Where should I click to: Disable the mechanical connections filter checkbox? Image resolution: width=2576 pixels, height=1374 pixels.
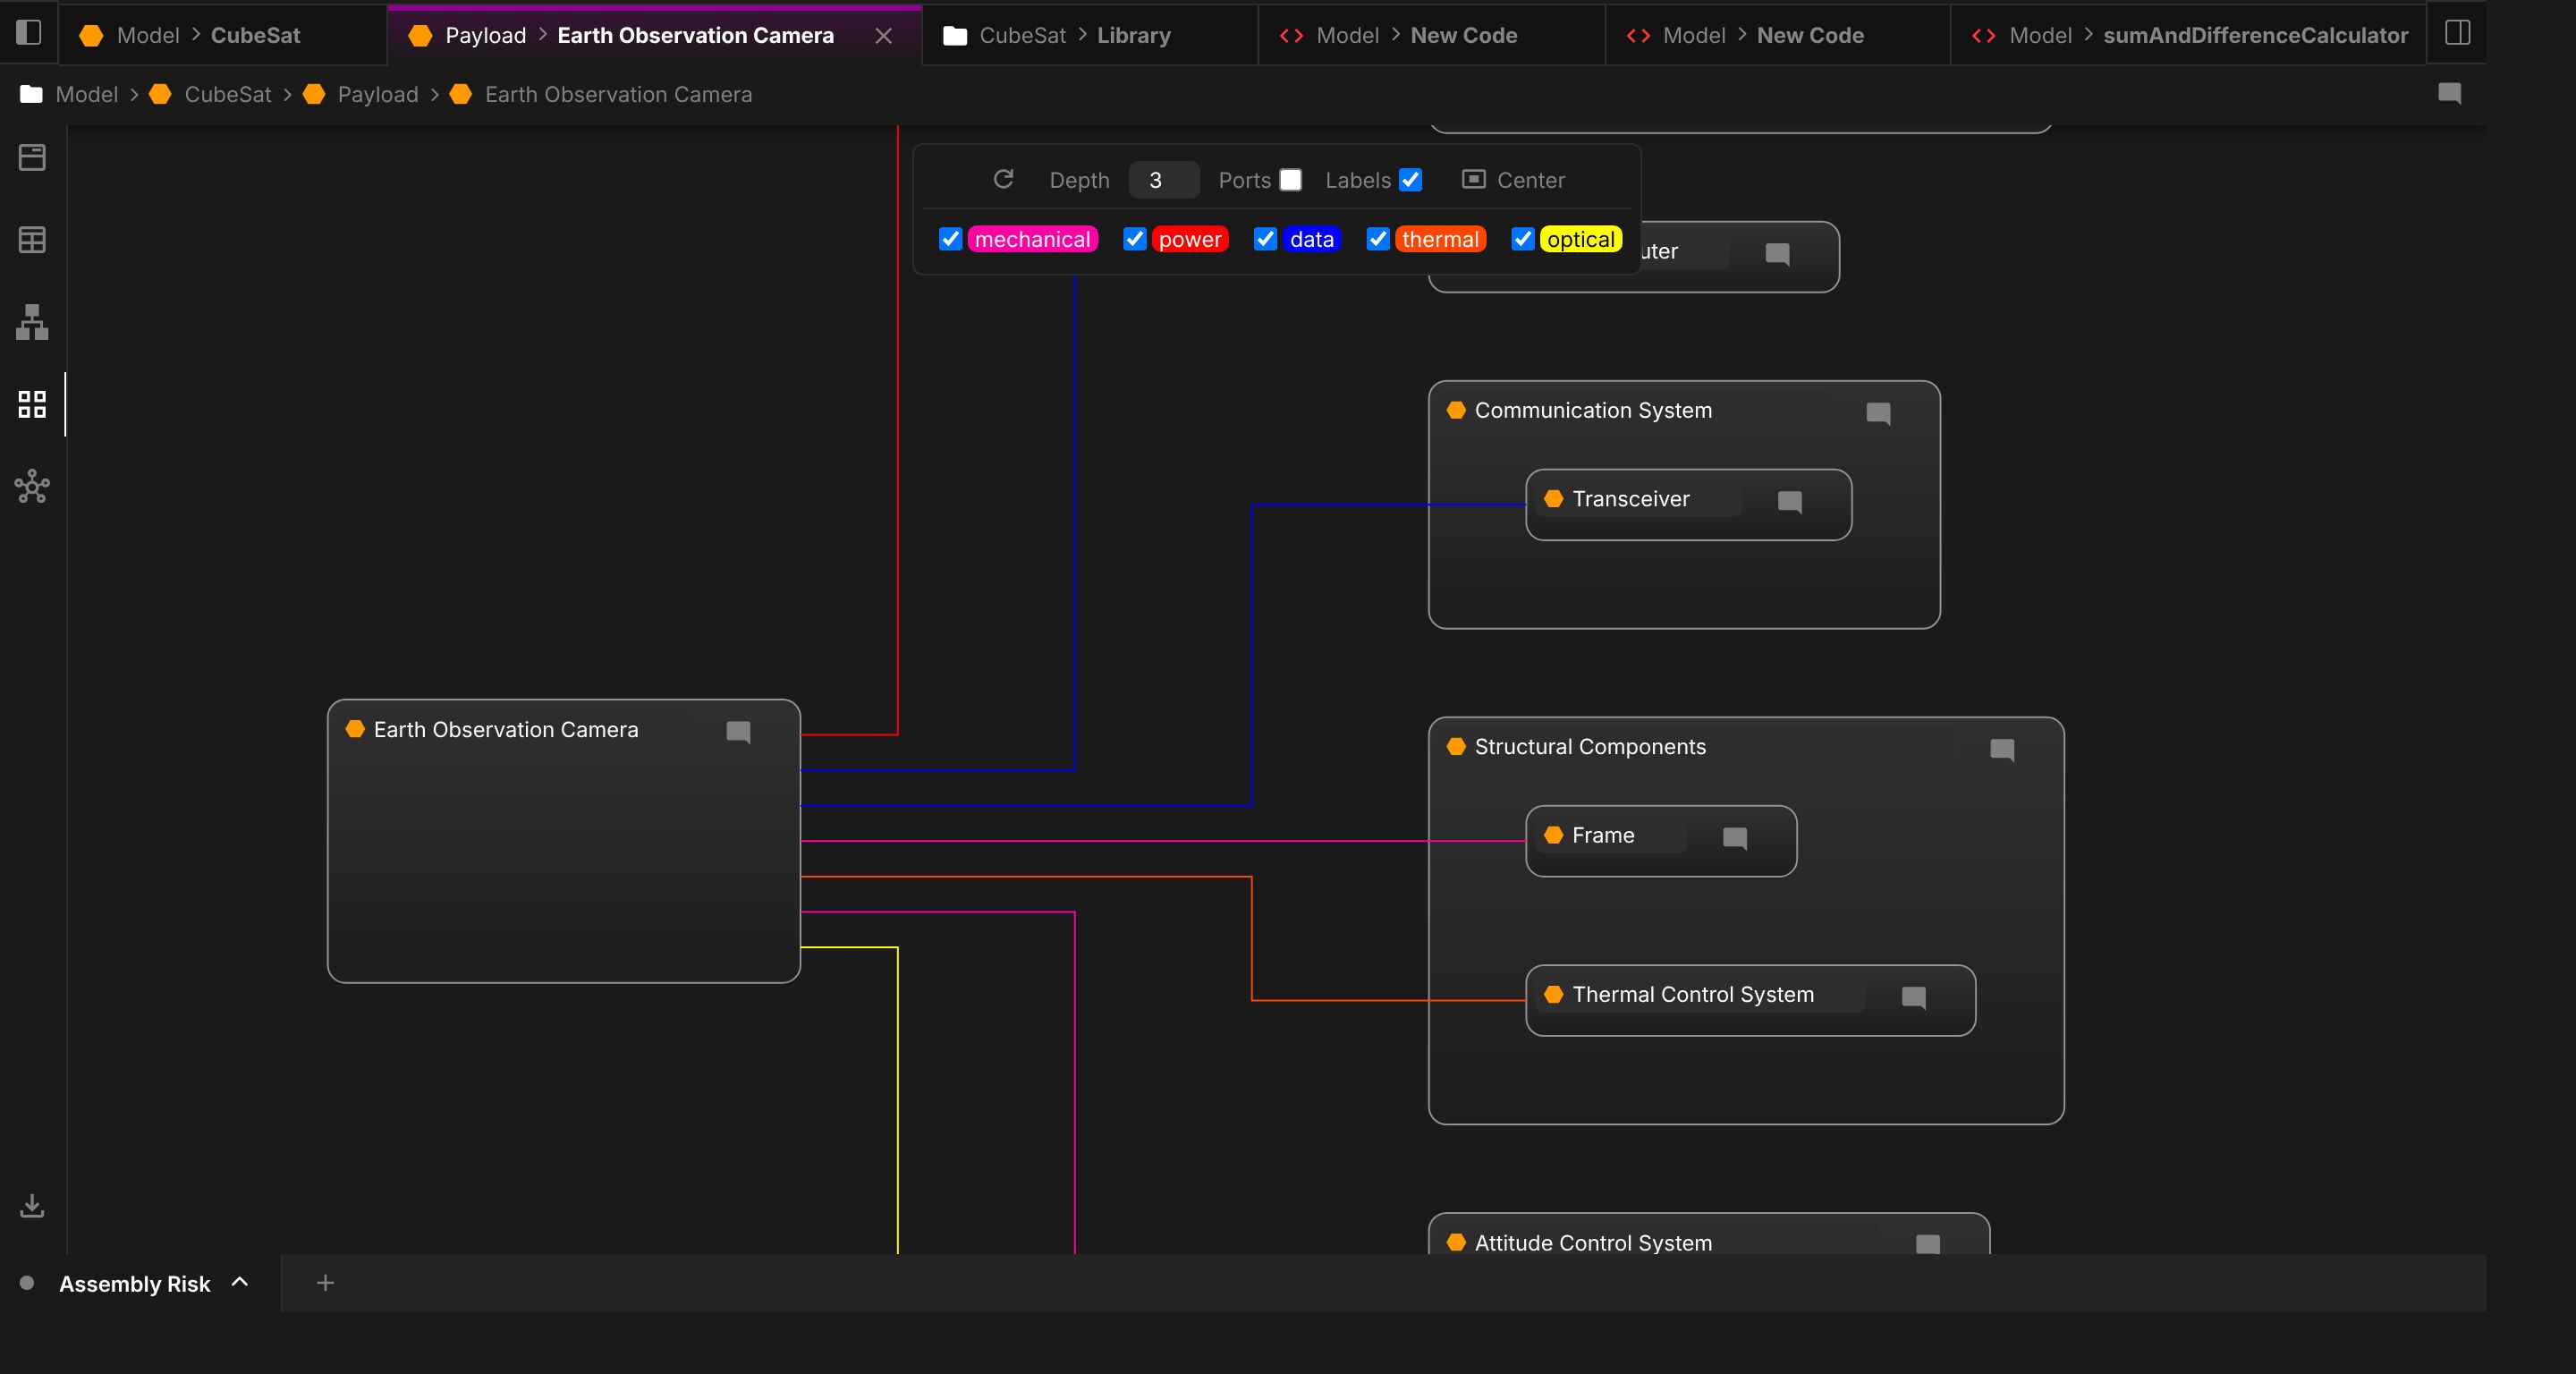click(950, 239)
